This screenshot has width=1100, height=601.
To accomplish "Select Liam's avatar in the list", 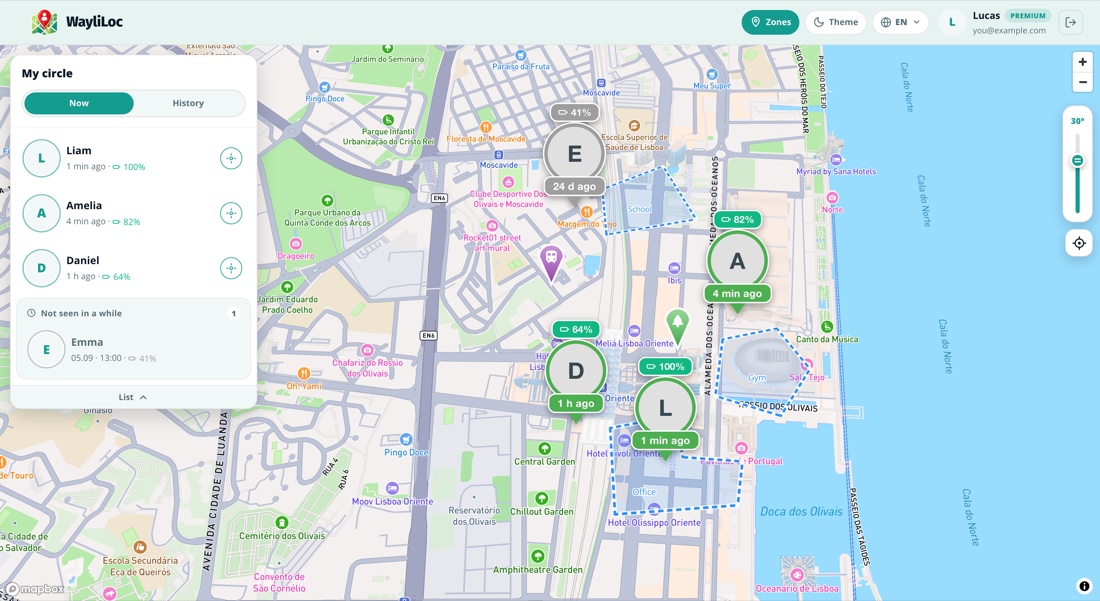I will 41,158.
